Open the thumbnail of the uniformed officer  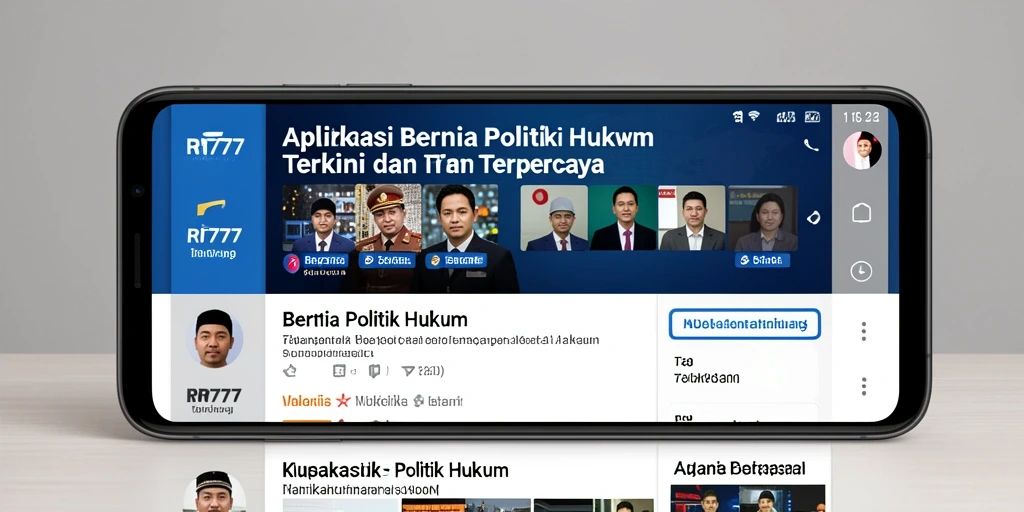click(389, 218)
